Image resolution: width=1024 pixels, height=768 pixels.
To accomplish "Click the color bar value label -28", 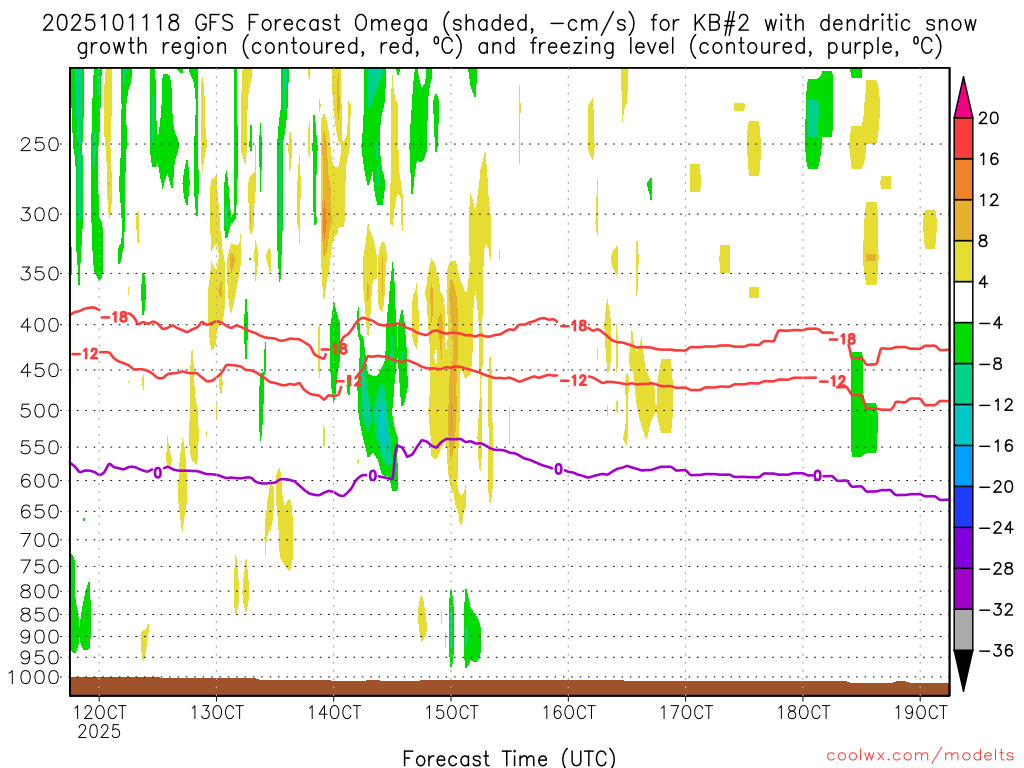I will coord(997,569).
